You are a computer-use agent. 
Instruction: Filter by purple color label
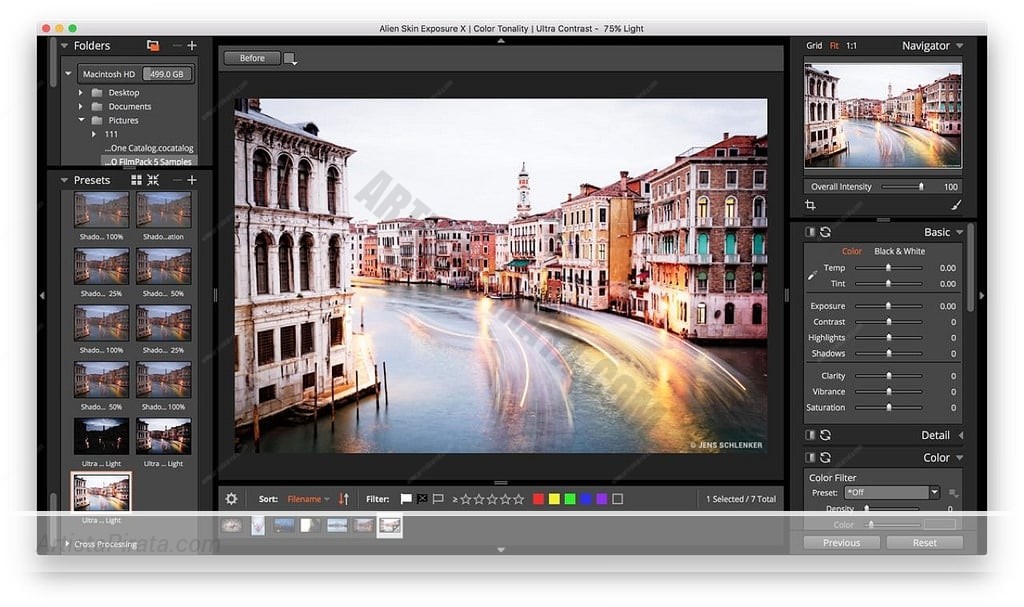[601, 499]
